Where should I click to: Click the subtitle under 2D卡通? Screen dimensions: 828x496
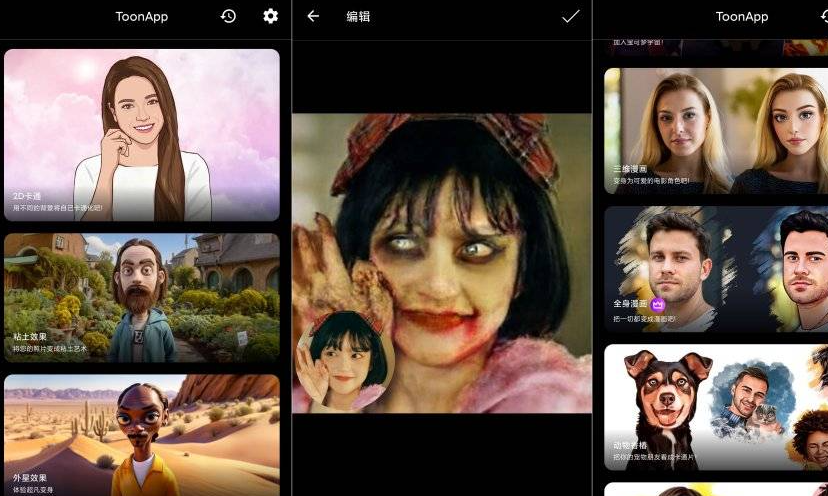coord(58,208)
